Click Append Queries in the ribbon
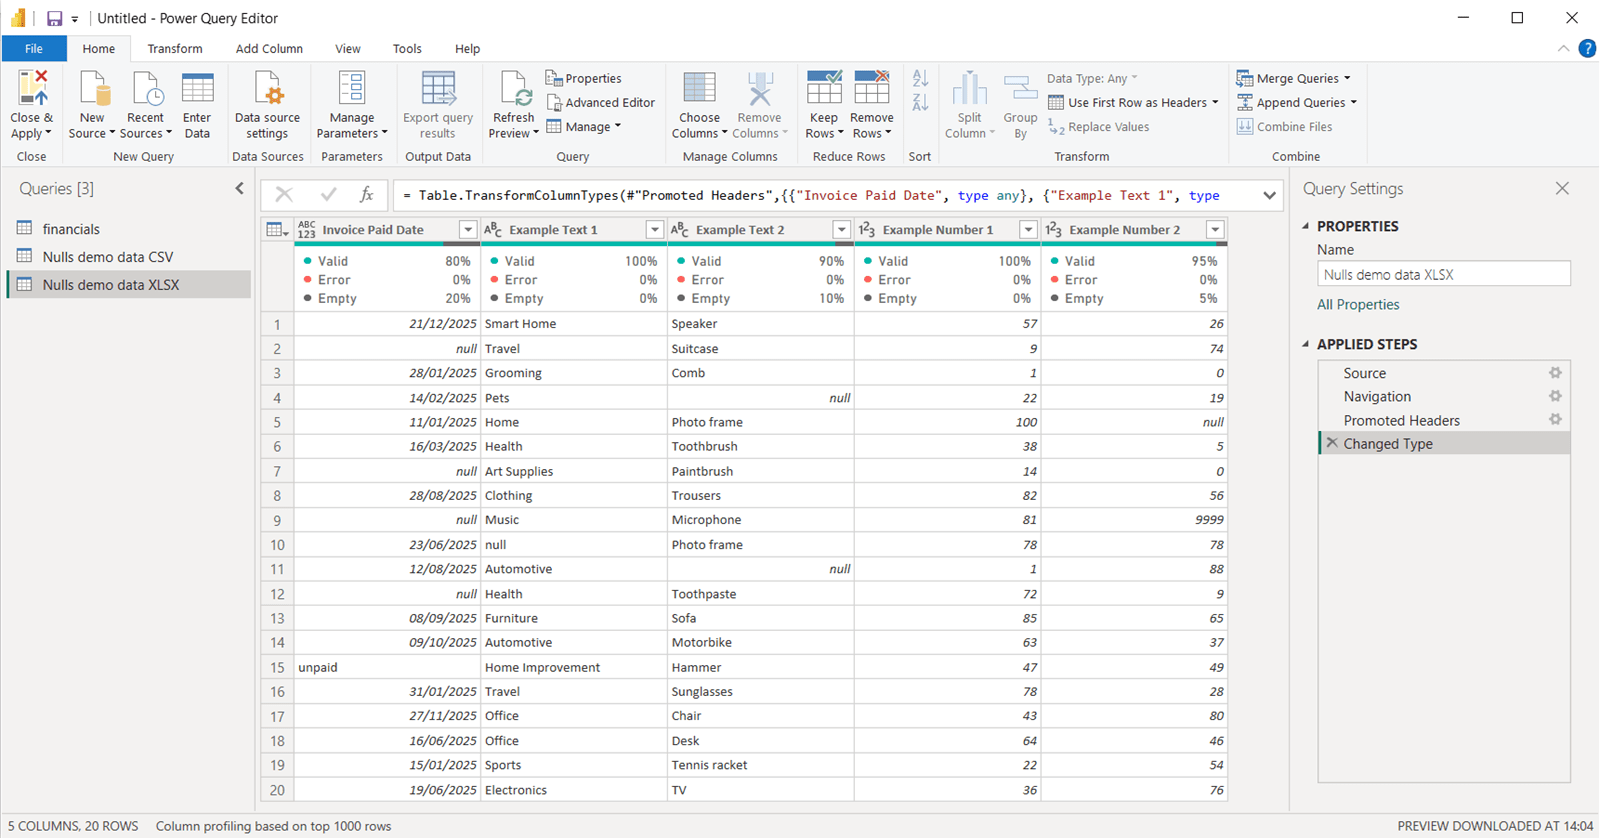The height and width of the screenshot is (838, 1600). [x=1297, y=102]
